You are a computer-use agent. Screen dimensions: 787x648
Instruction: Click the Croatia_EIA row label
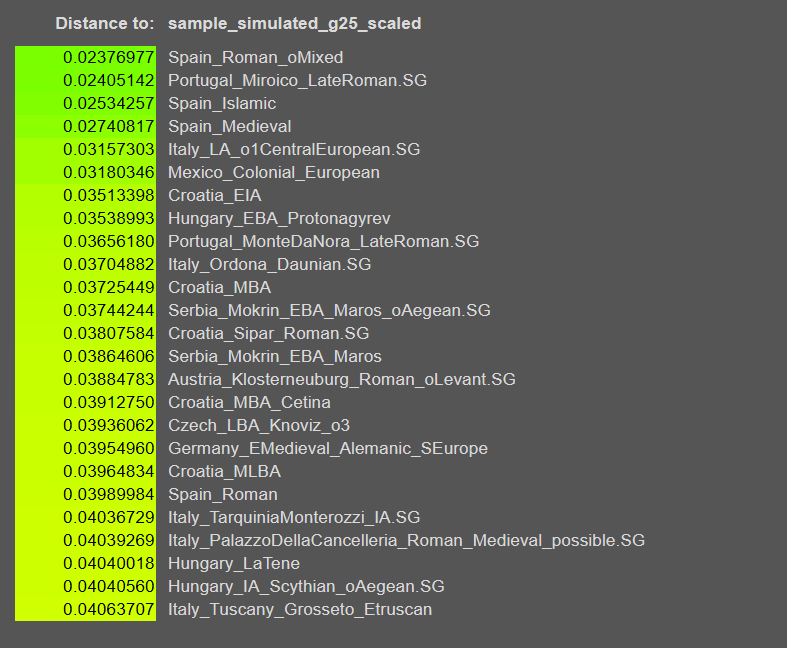click(217, 196)
